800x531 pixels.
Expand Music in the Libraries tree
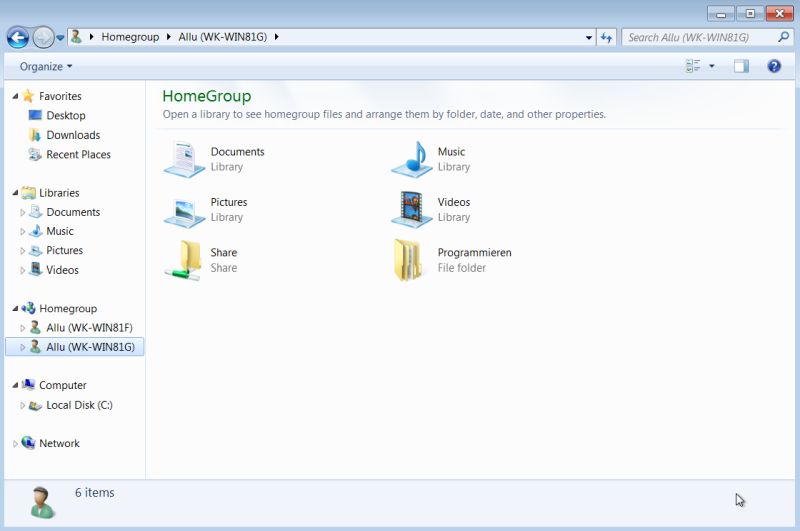click(22, 232)
